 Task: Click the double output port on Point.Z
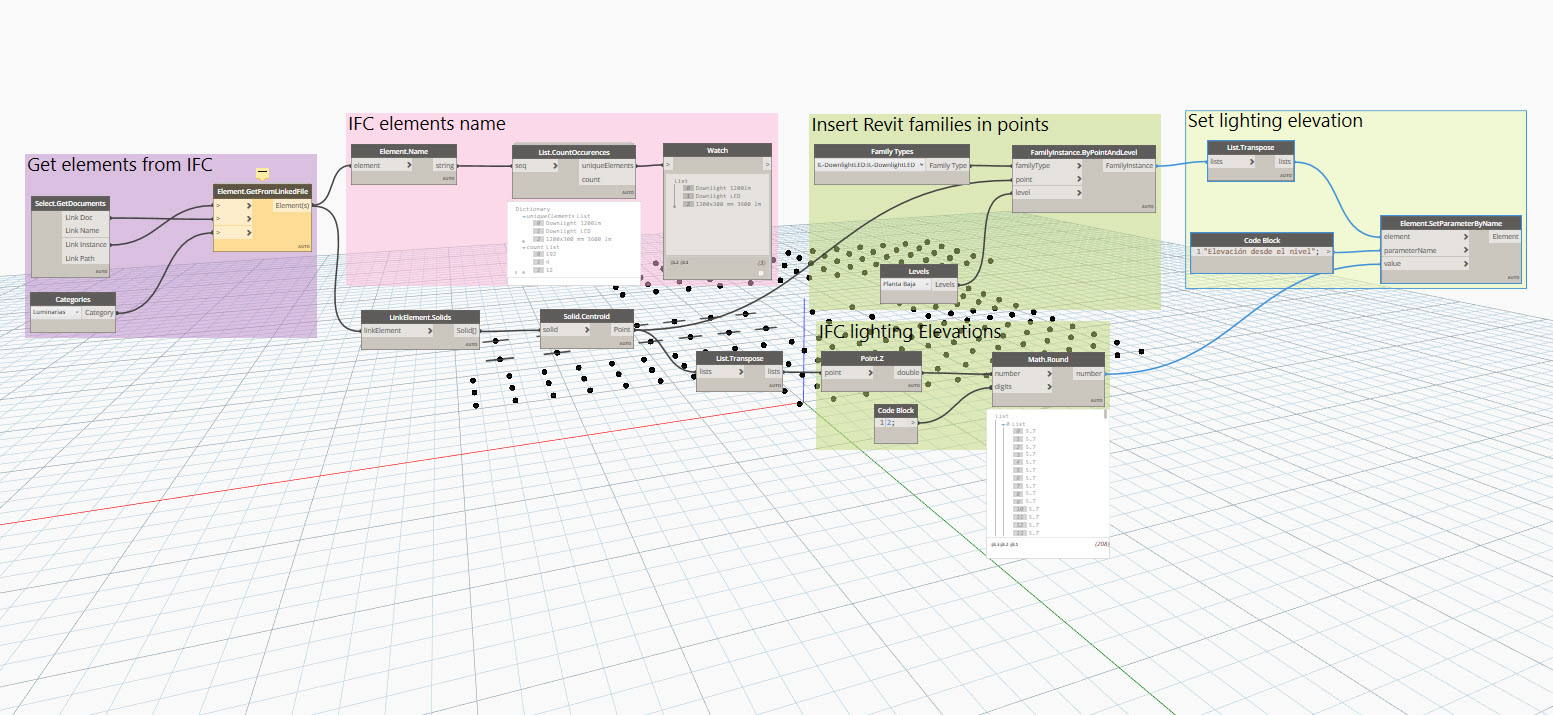pyautogui.click(x=908, y=372)
